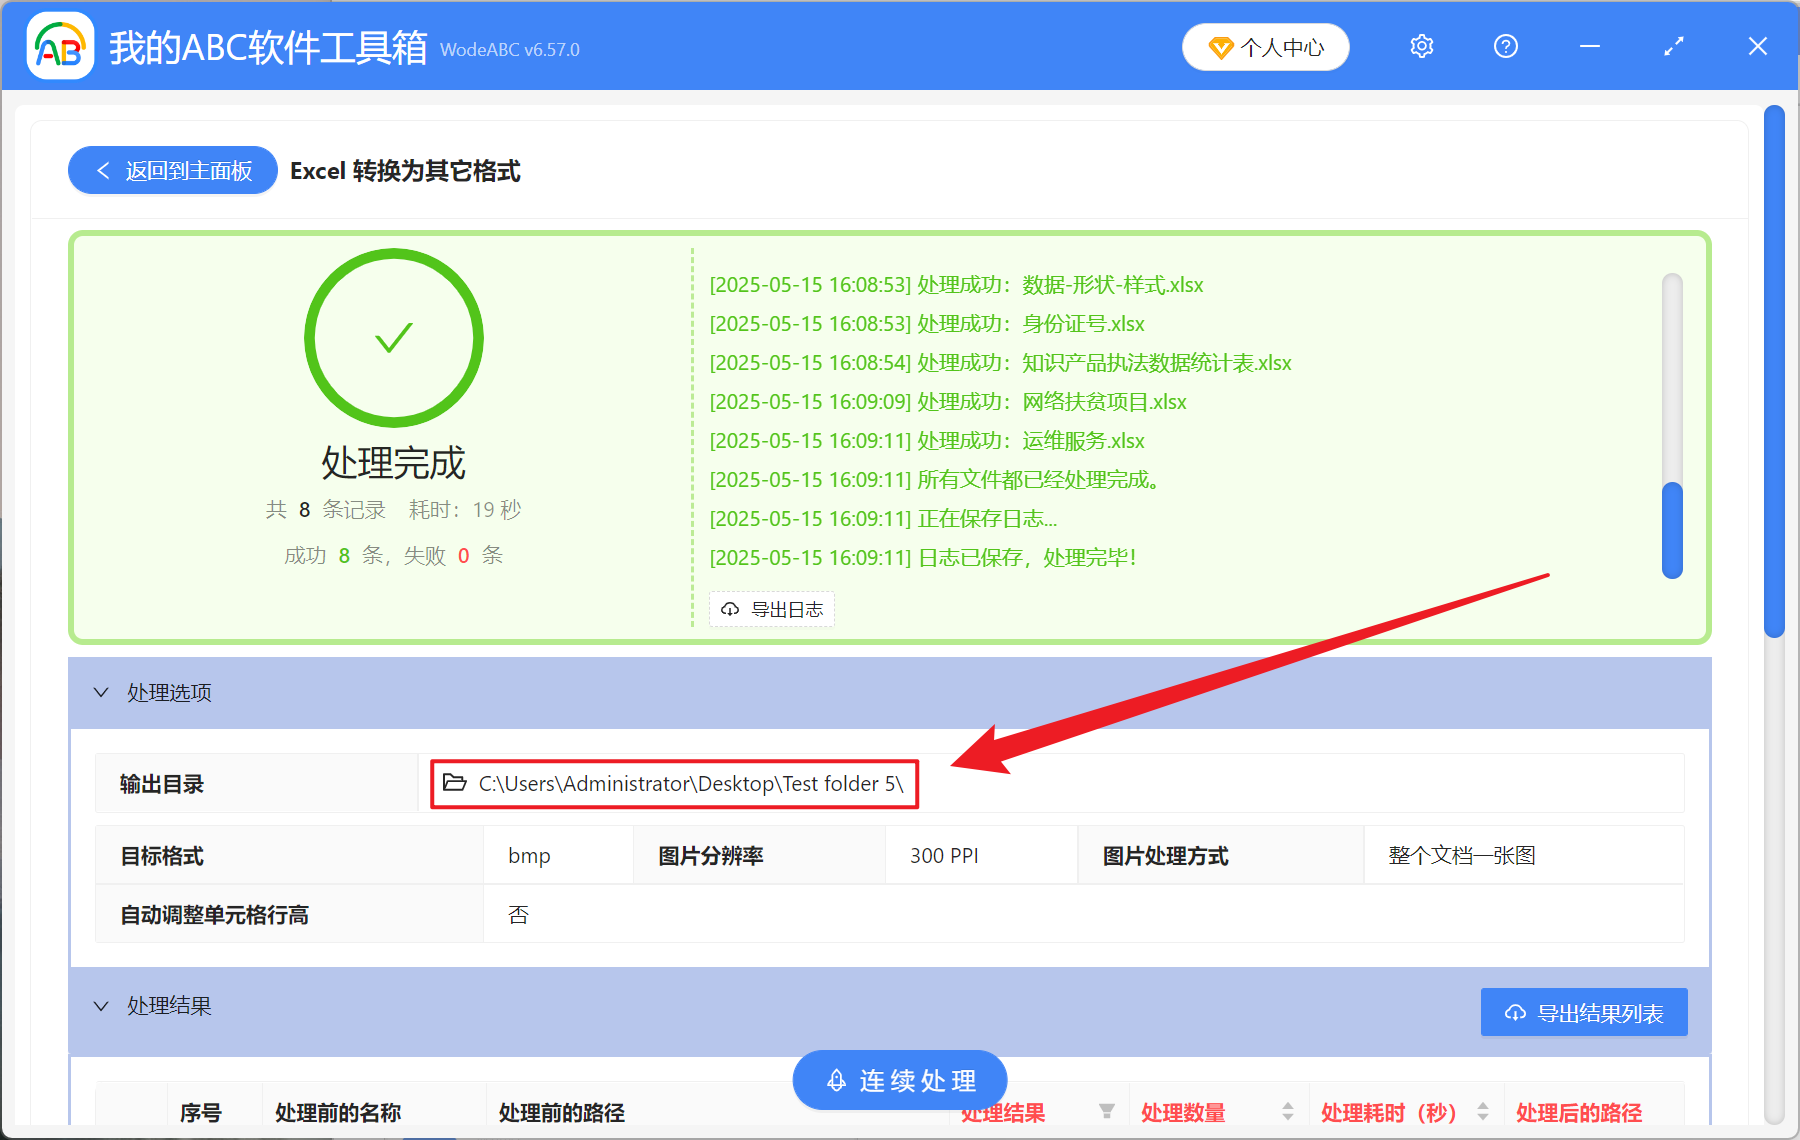
Task: Click the AB logo icon top left
Action: pos(59,46)
